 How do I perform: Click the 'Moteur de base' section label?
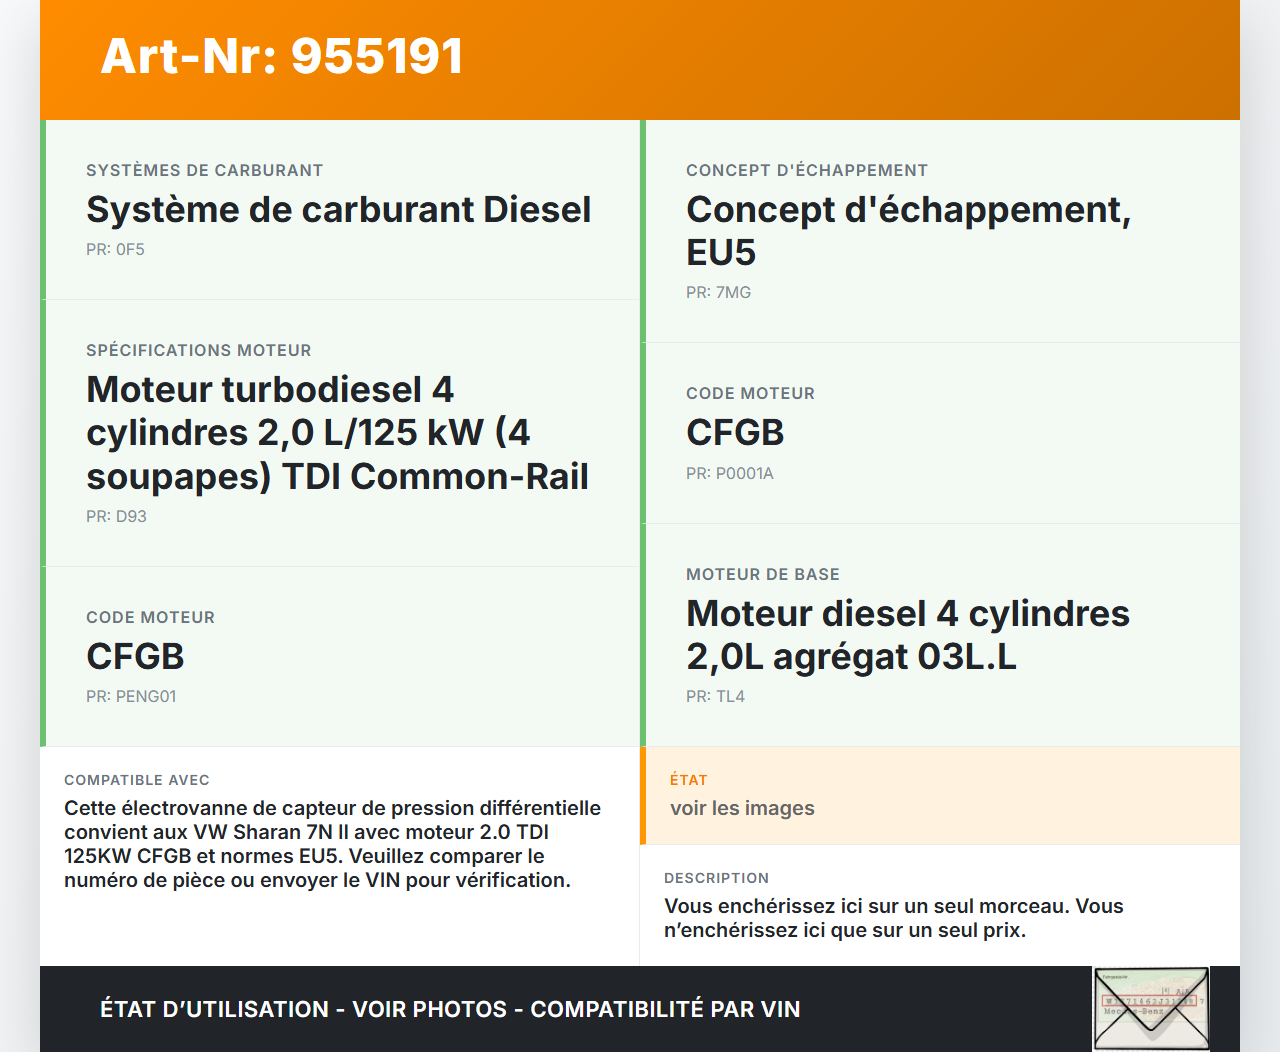point(762,575)
